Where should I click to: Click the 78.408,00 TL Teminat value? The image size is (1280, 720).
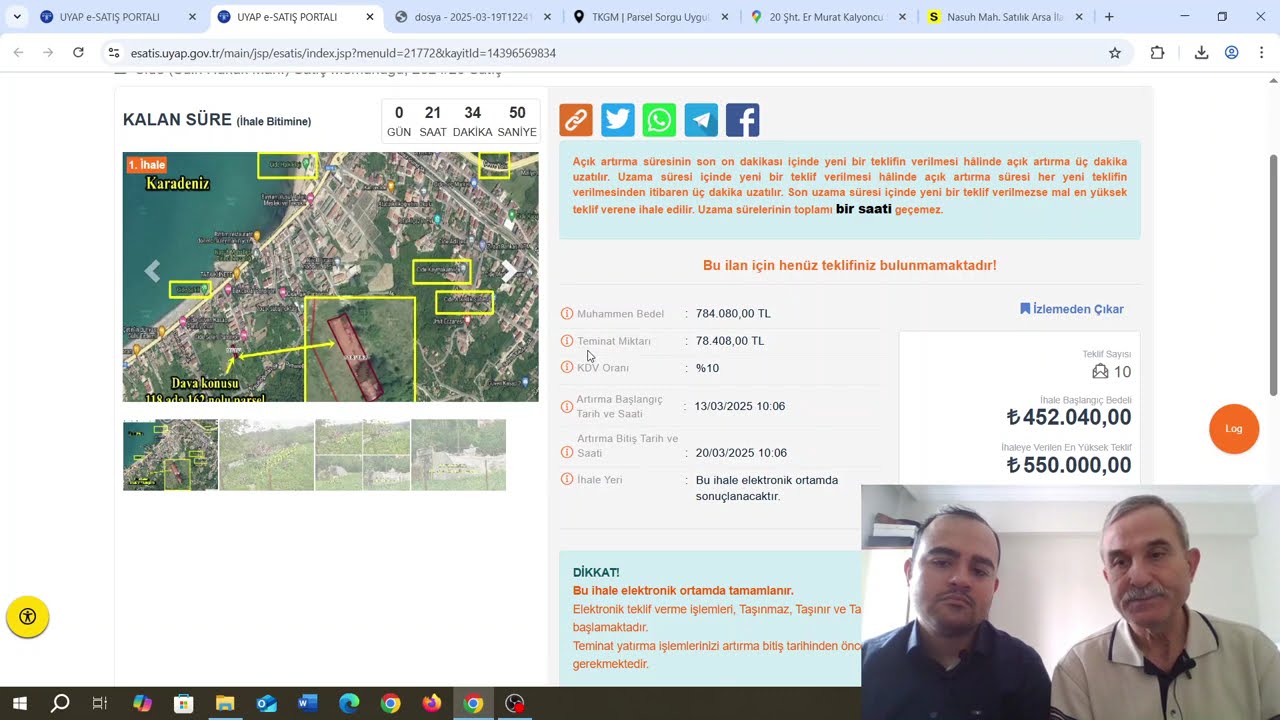pyautogui.click(x=730, y=341)
